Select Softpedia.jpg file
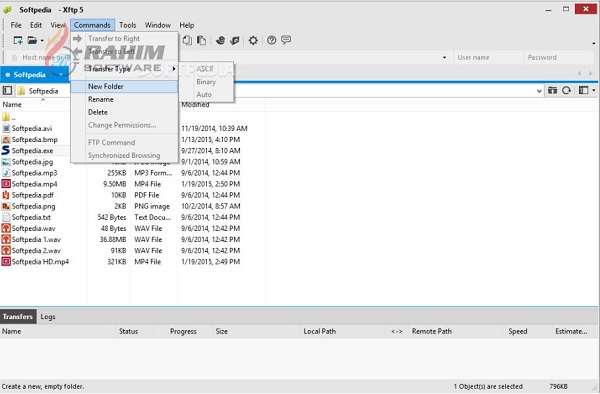 pyautogui.click(x=33, y=162)
